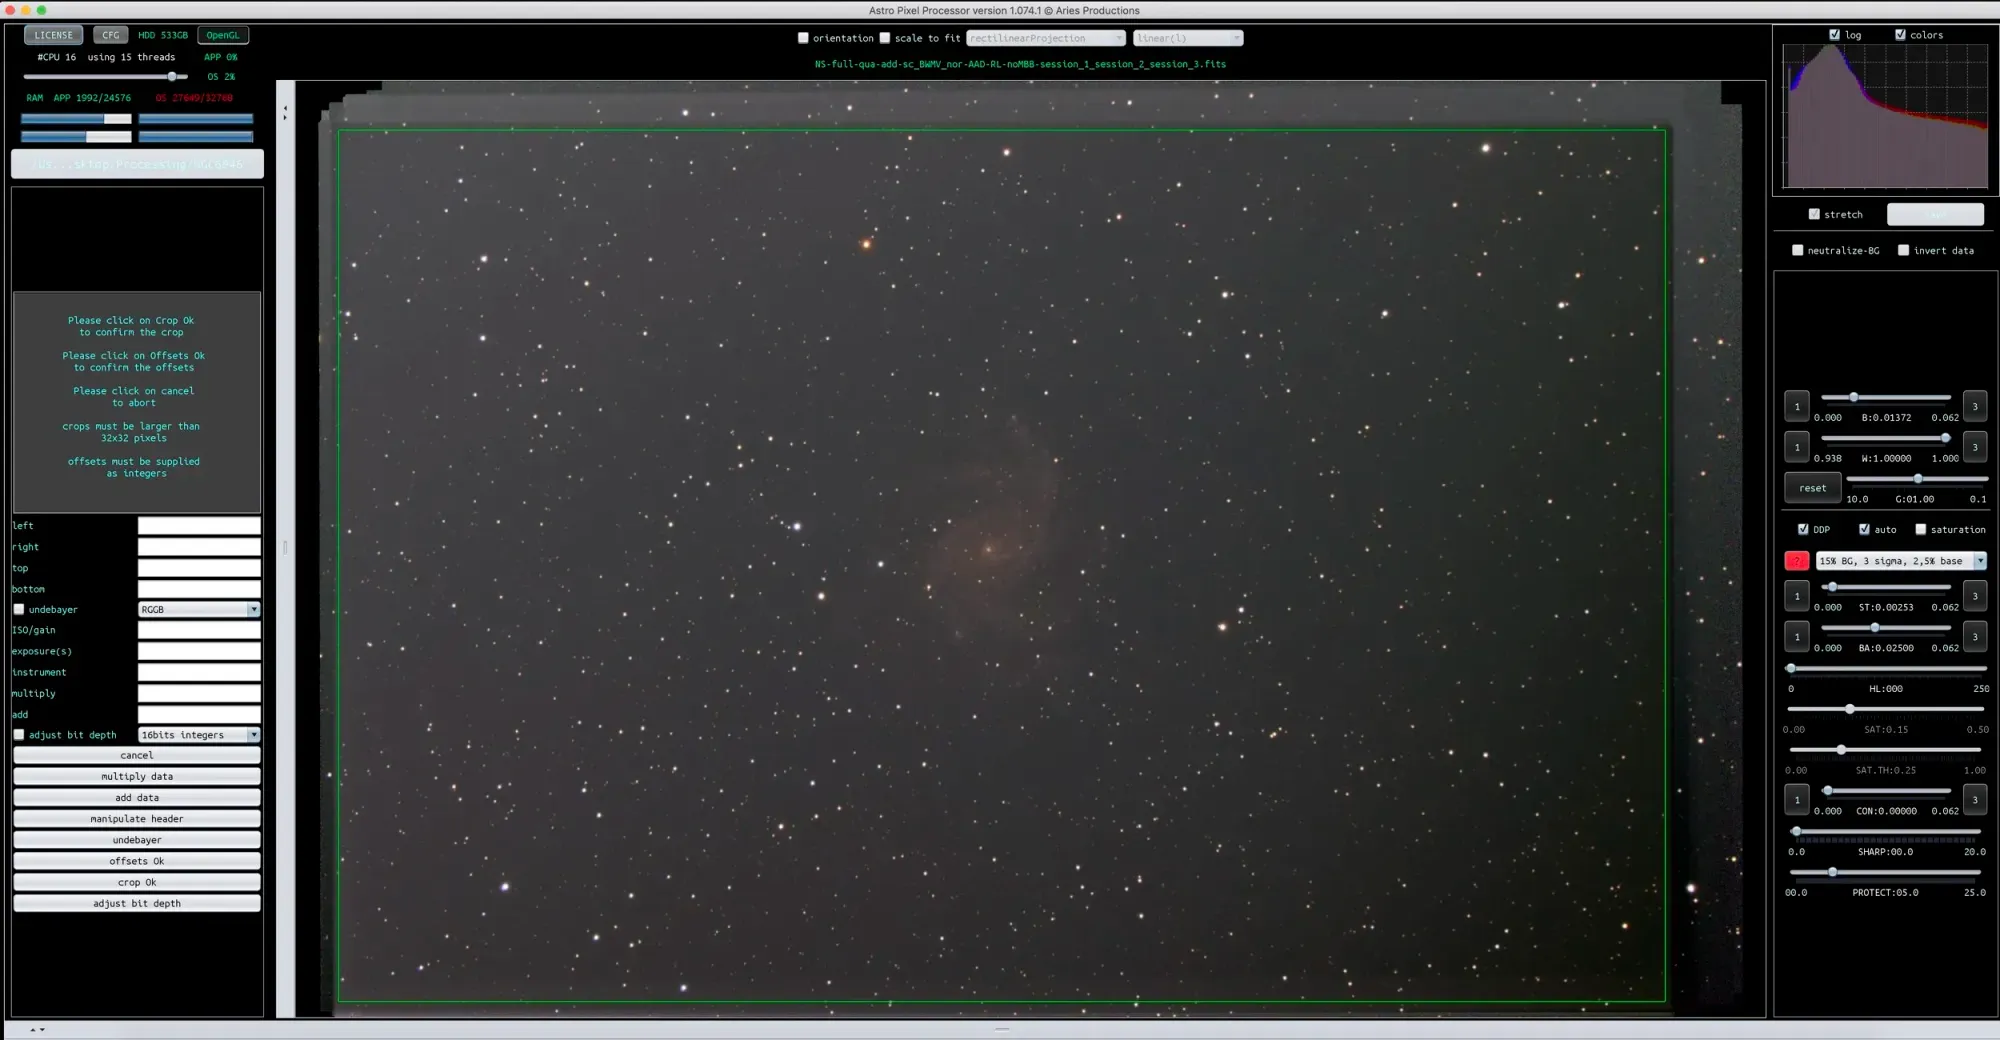
Task: Toggle the saturation checkbox
Action: [1920, 529]
